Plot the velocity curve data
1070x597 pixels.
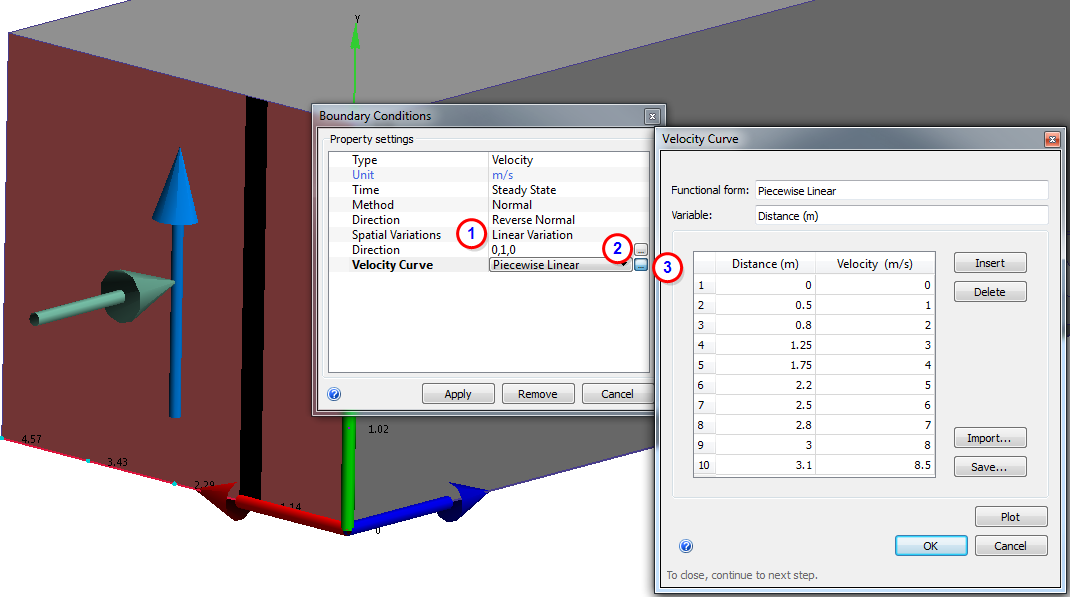coord(1011,516)
